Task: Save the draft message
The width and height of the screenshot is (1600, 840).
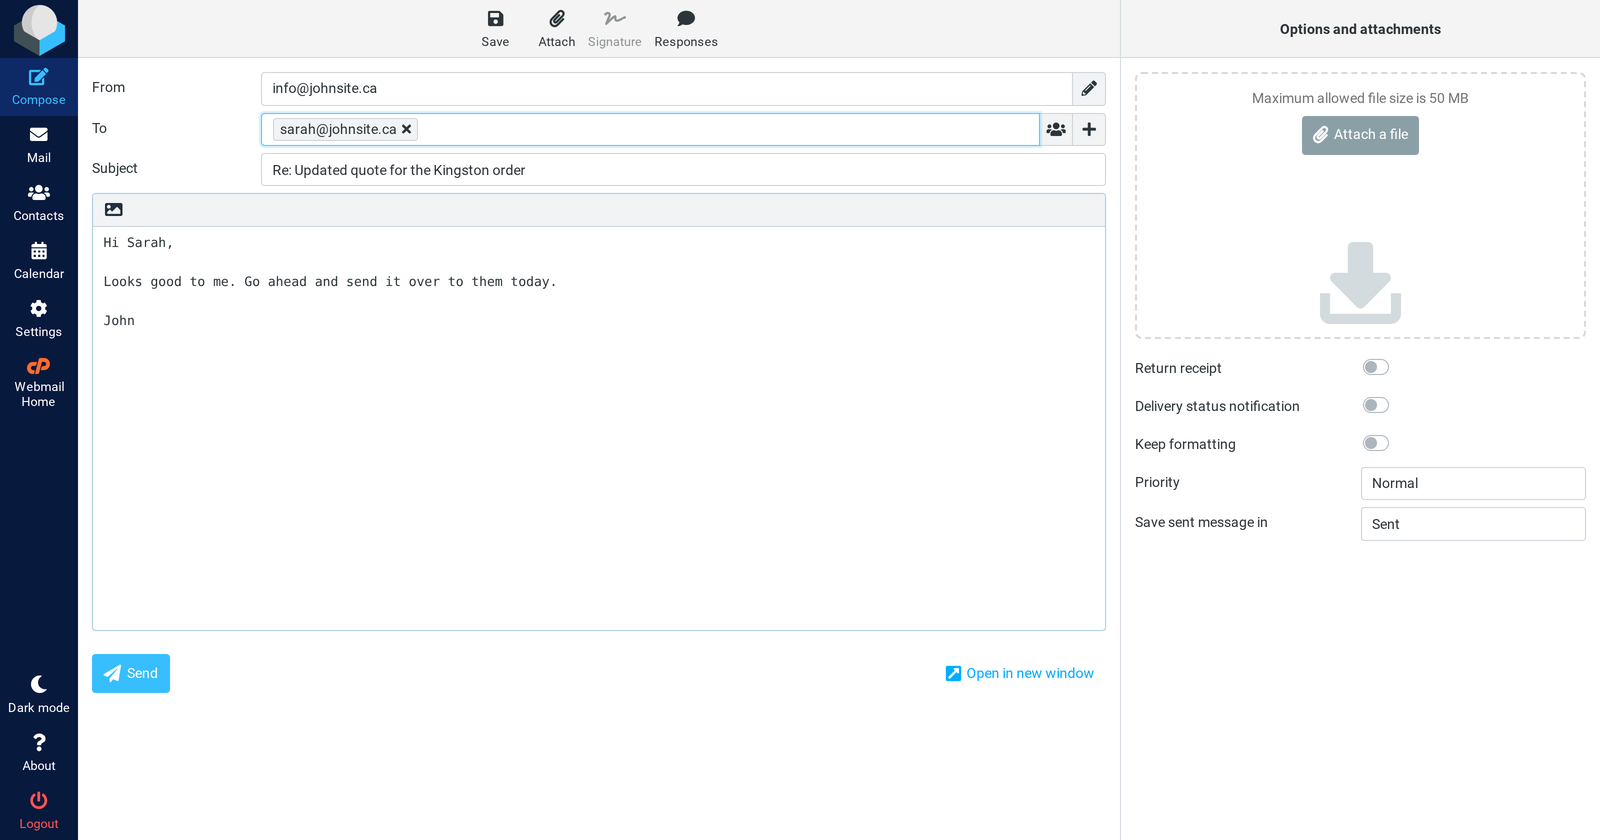Action: pos(495,29)
